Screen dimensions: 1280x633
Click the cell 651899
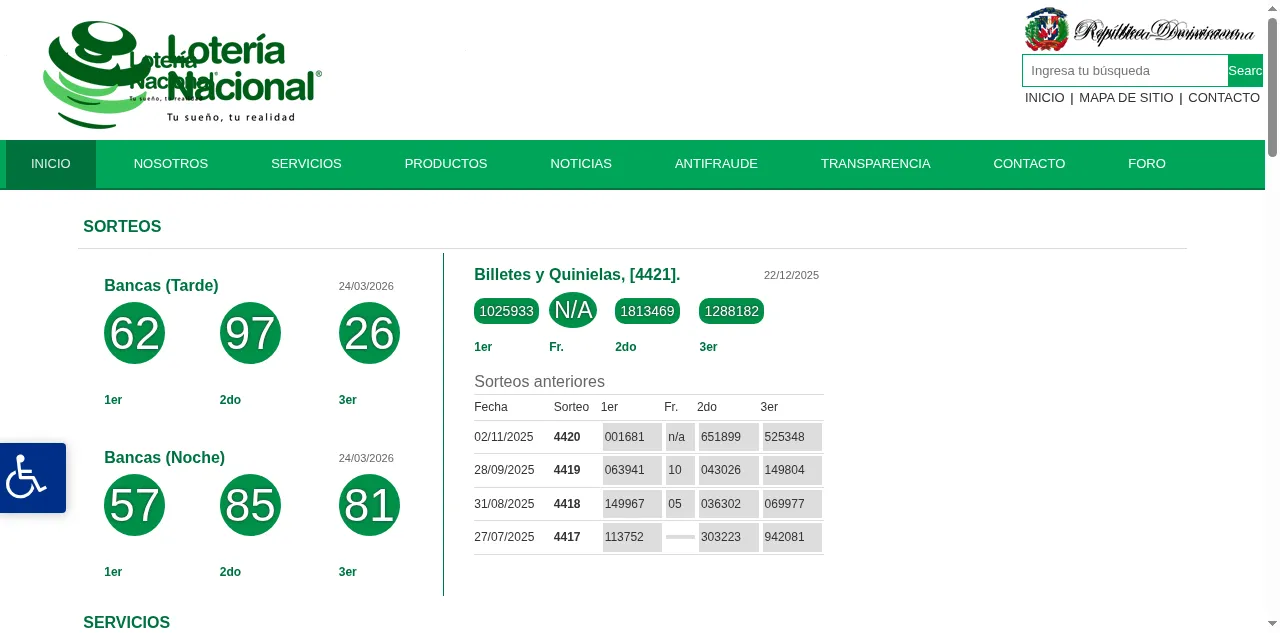click(729, 437)
